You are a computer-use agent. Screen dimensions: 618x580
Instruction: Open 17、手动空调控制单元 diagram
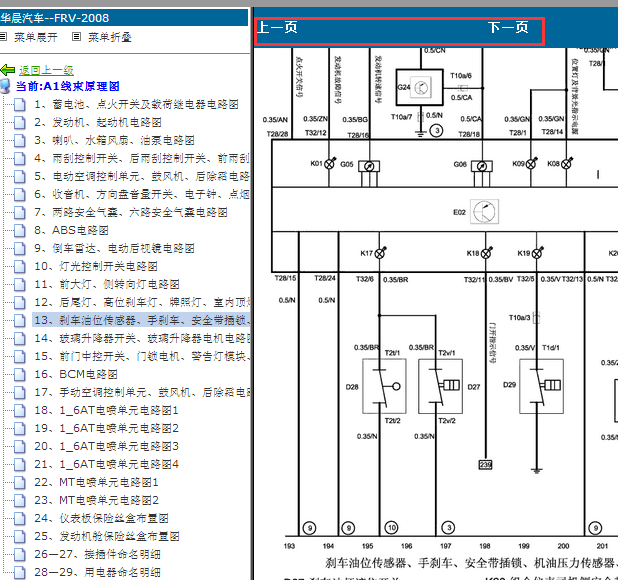point(142,392)
